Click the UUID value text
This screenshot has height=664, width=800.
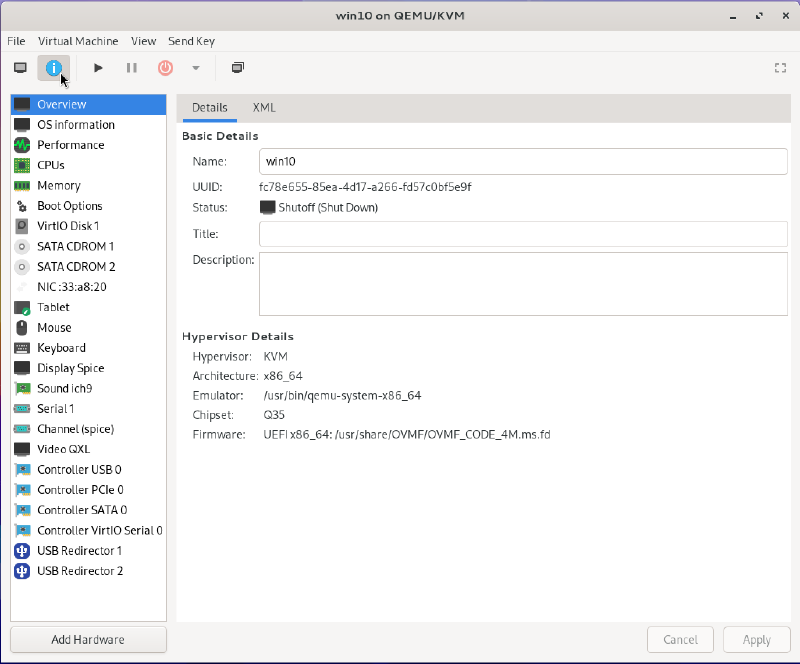click(x=365, y=187)
